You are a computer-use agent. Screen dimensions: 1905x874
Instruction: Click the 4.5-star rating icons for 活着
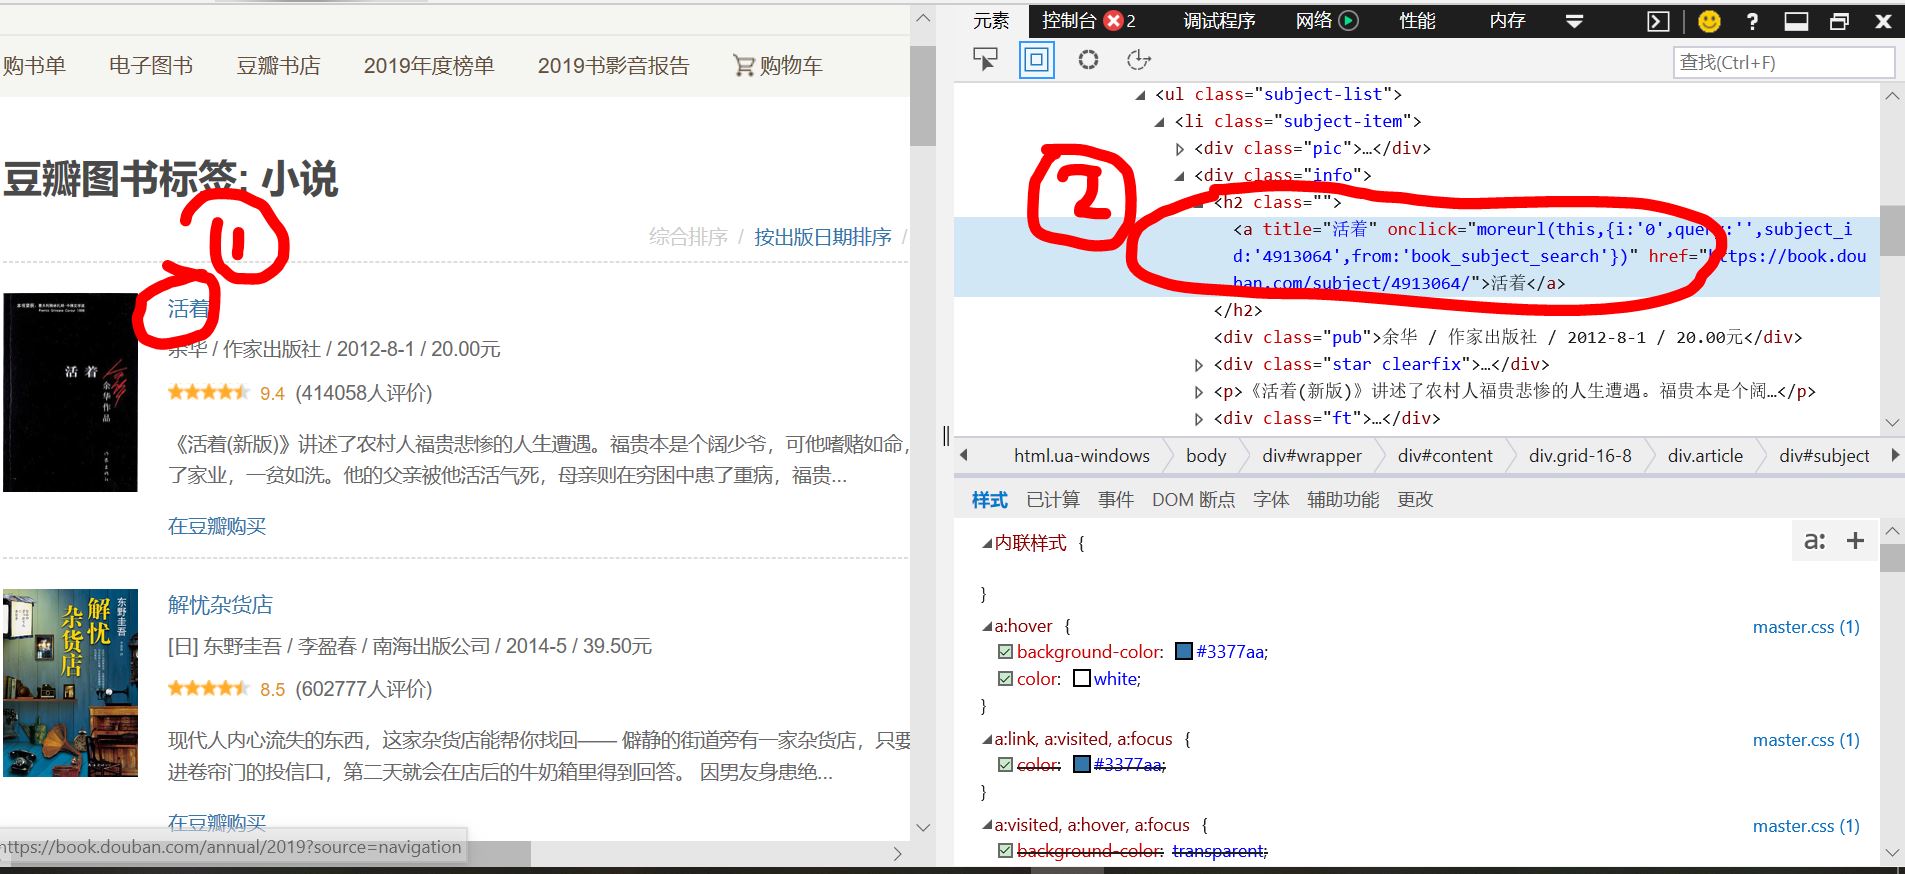pos(209,392)
